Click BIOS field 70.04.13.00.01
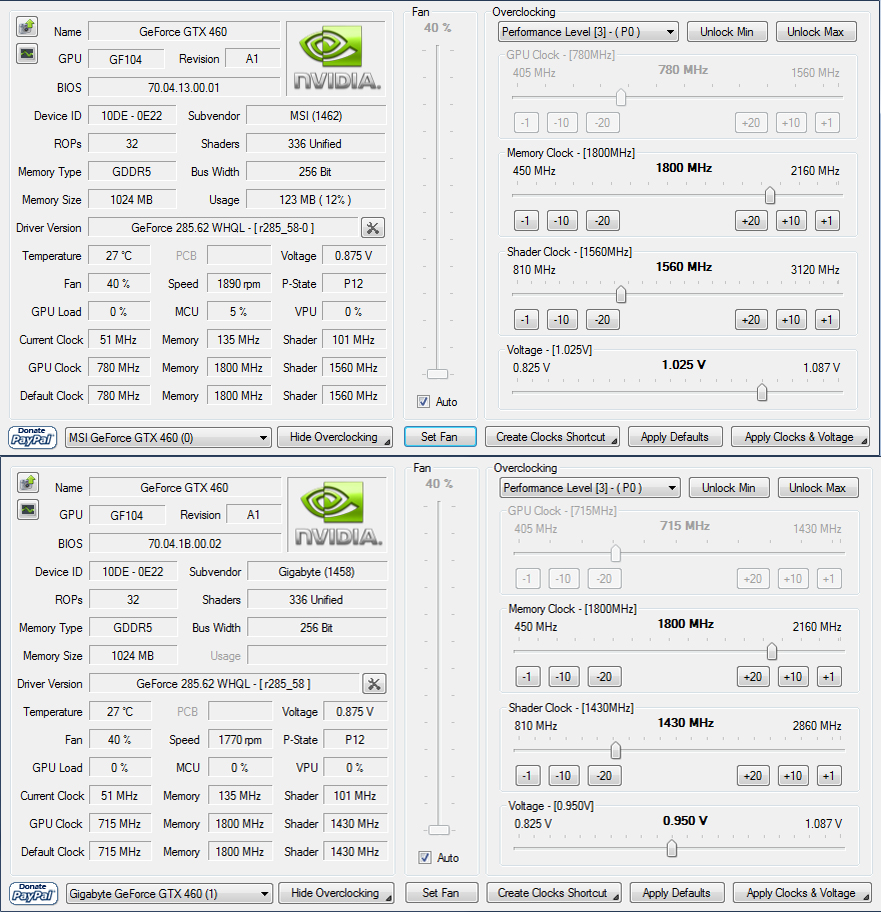The width and height of the screenshot is (881, 912). 184,88
